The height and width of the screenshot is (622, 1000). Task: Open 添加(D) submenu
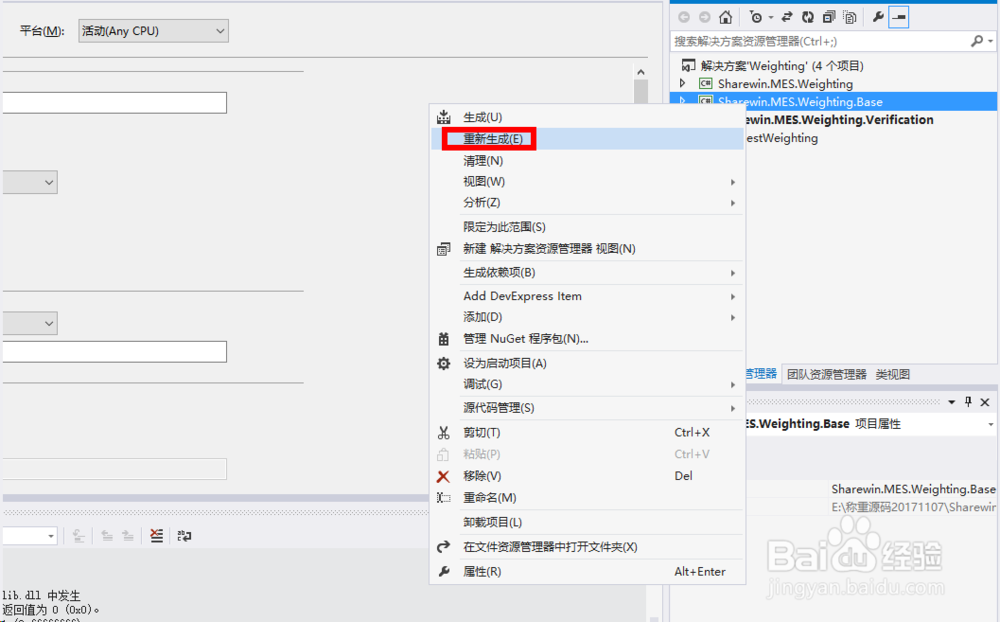tap(587, 317)
